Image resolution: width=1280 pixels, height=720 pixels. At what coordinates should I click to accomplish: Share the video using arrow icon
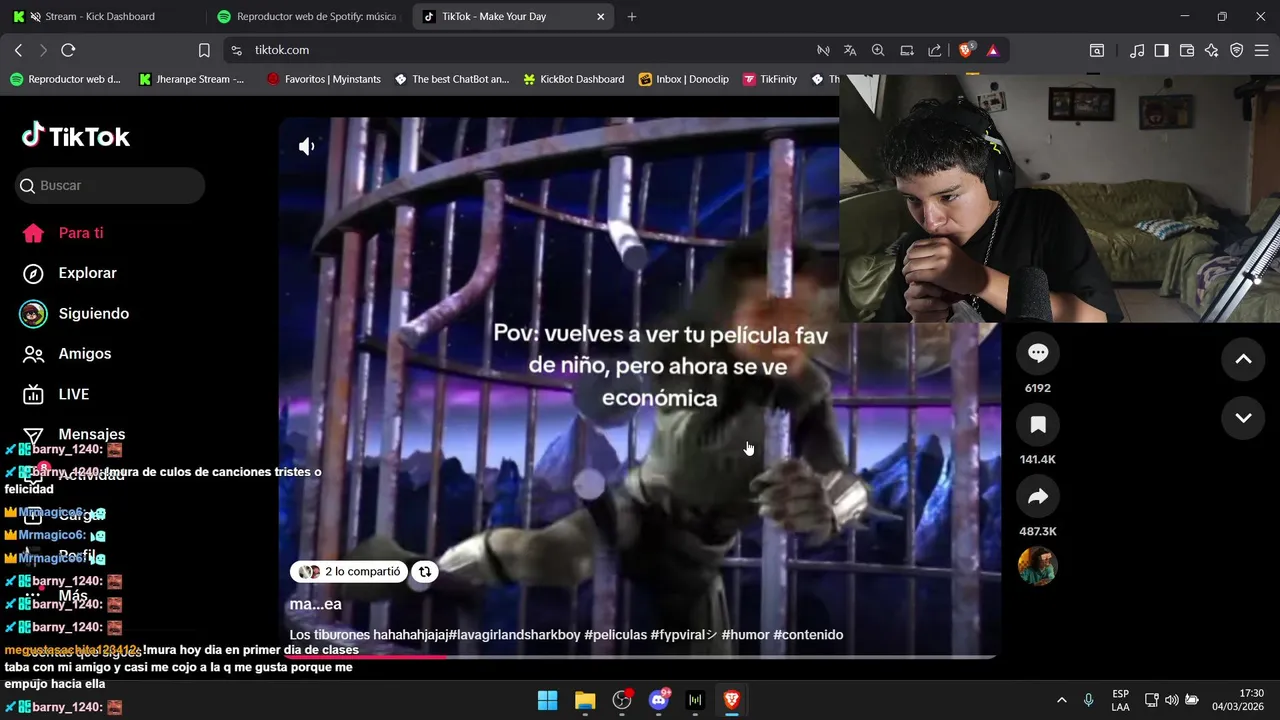point(1038,497)
